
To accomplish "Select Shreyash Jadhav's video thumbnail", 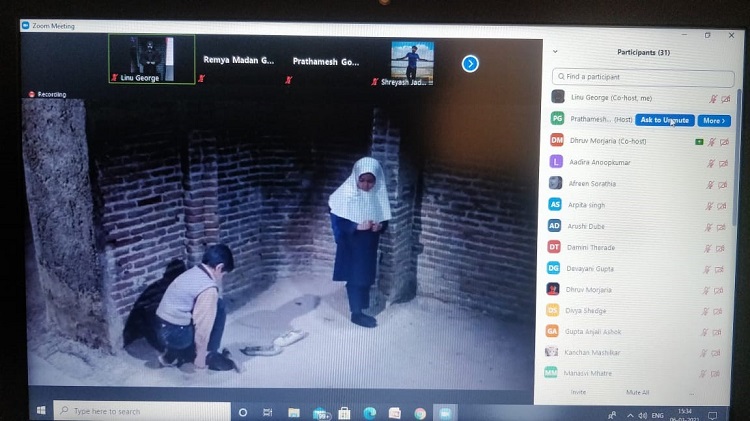I will (x=412, y=62).
